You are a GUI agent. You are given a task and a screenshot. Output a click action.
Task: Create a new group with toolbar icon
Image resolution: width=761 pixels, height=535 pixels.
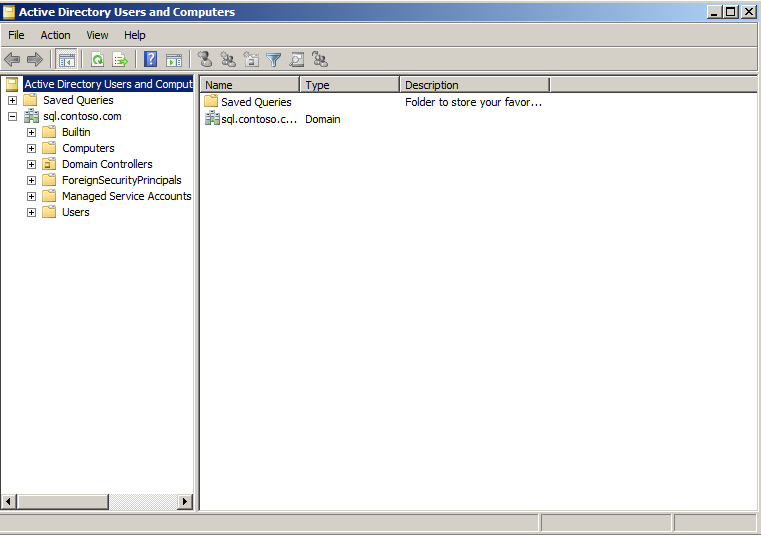pyautogui.click(x=228, y=59)
